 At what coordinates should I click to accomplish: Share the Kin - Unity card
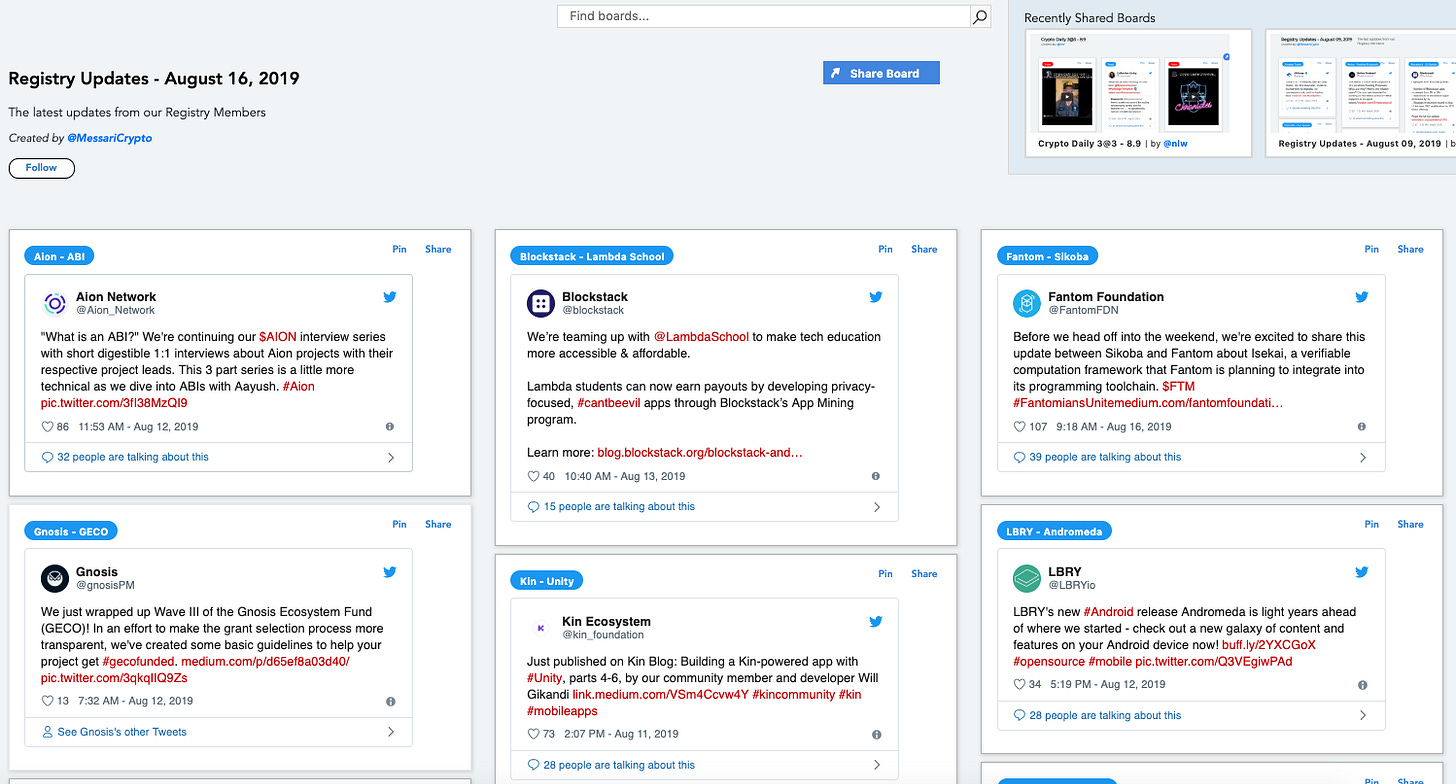coord(924,574)
